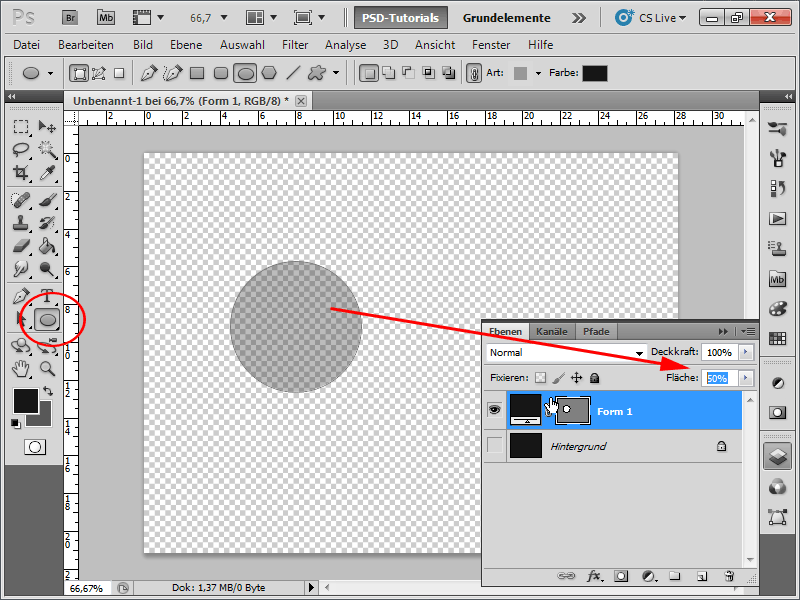
Task: Click the foreground color swatch
Action: click(x=26, y=401)
